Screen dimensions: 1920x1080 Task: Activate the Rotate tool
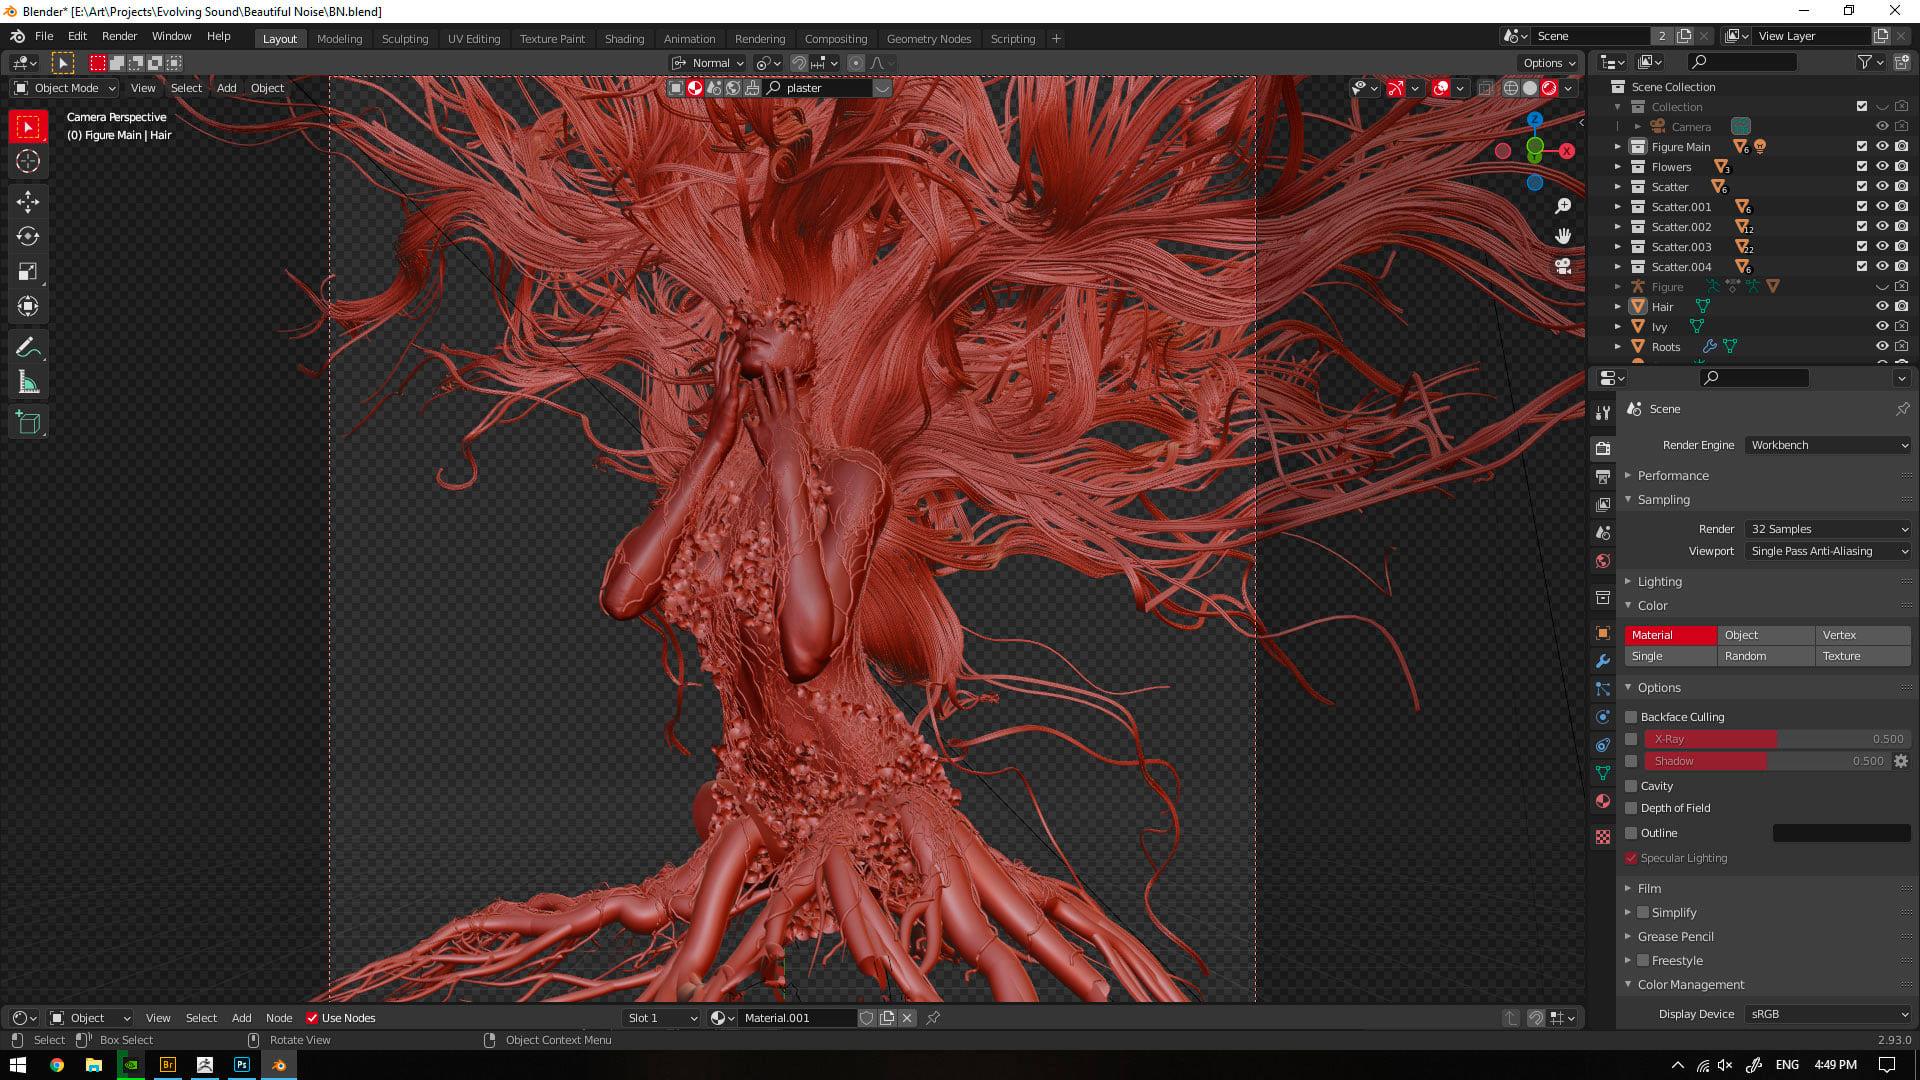click(x=28, y=237)
